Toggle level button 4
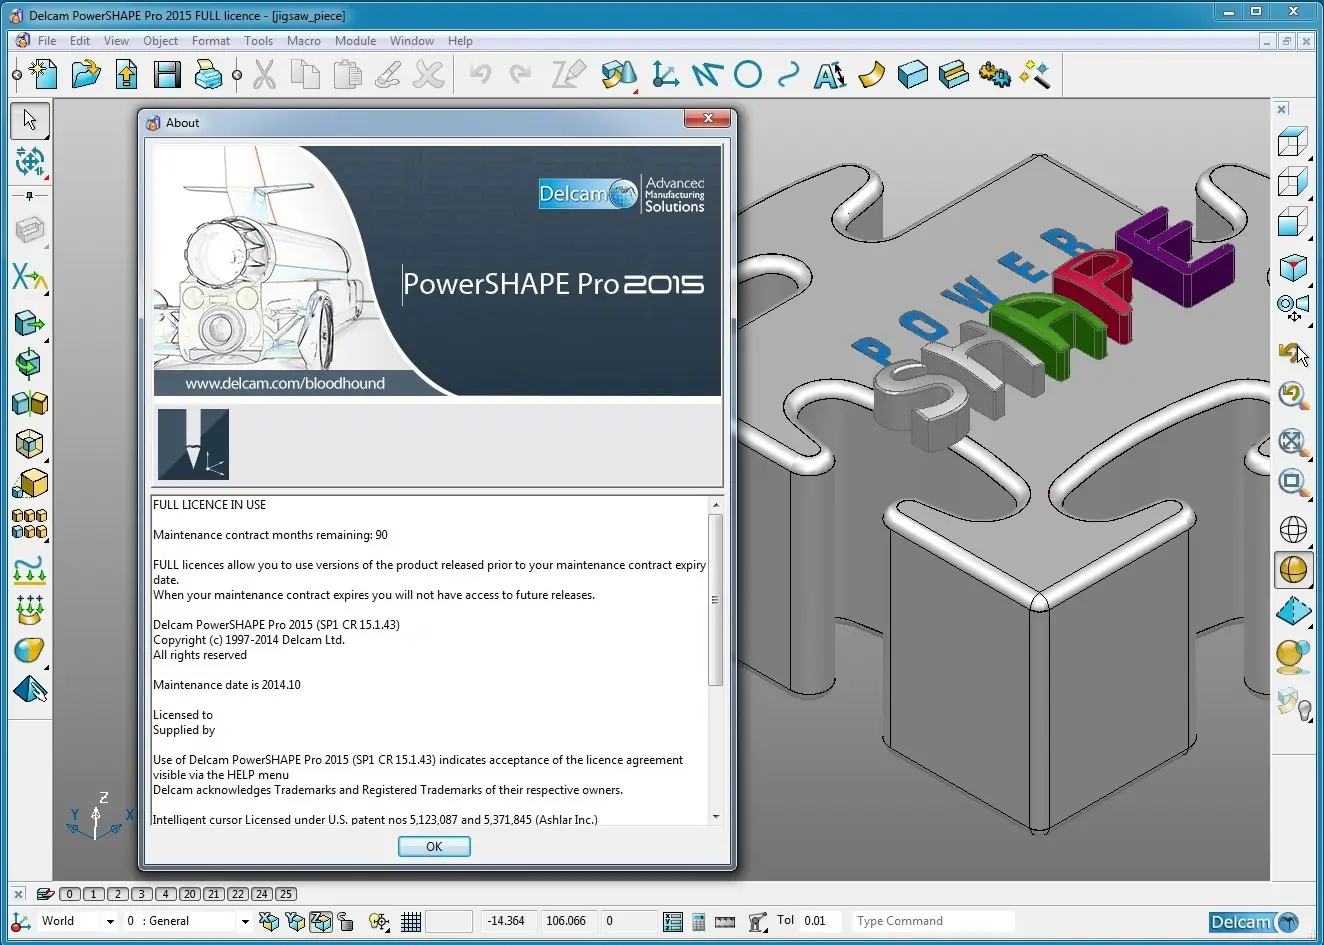Viewport: 1324px width, 945px height. tap(166, 894)
